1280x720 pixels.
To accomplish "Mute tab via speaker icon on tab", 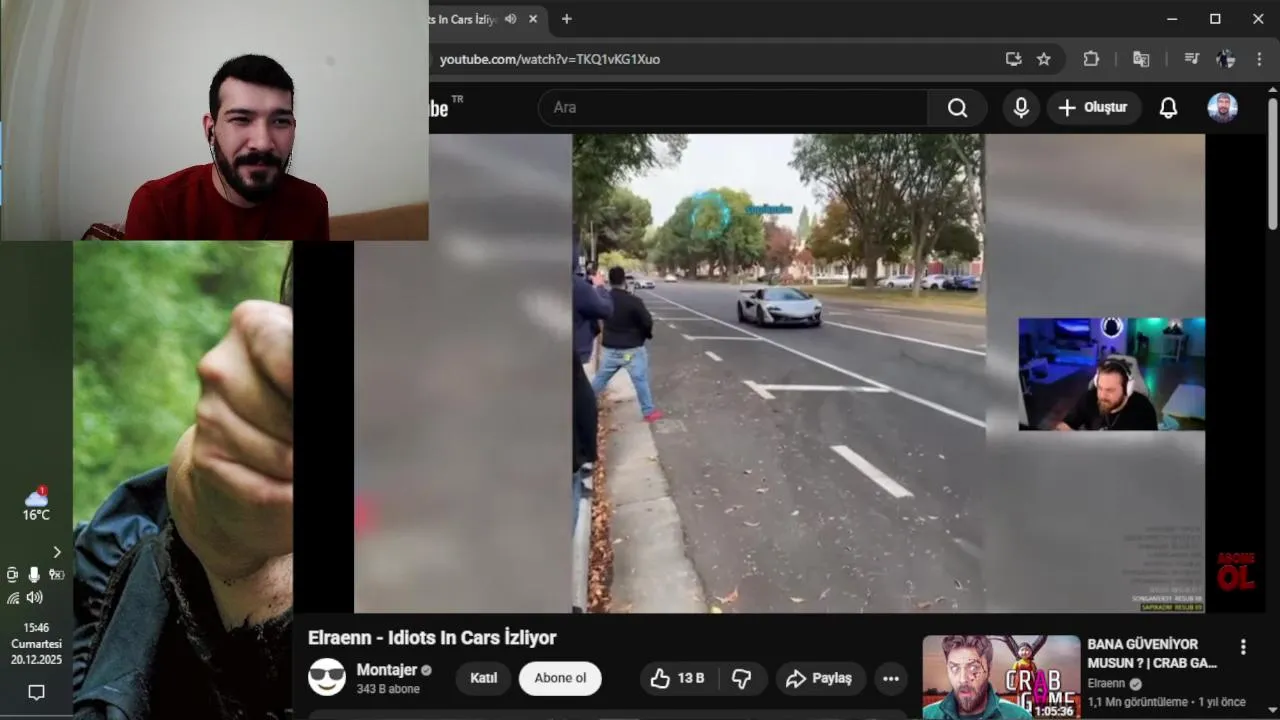I will click(x=511, y=19).
